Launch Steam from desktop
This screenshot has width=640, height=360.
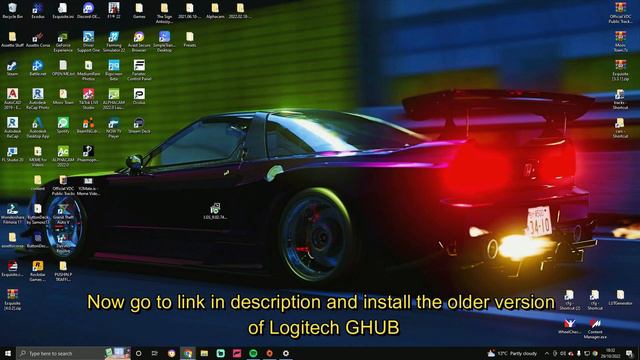tap(12, 69)
